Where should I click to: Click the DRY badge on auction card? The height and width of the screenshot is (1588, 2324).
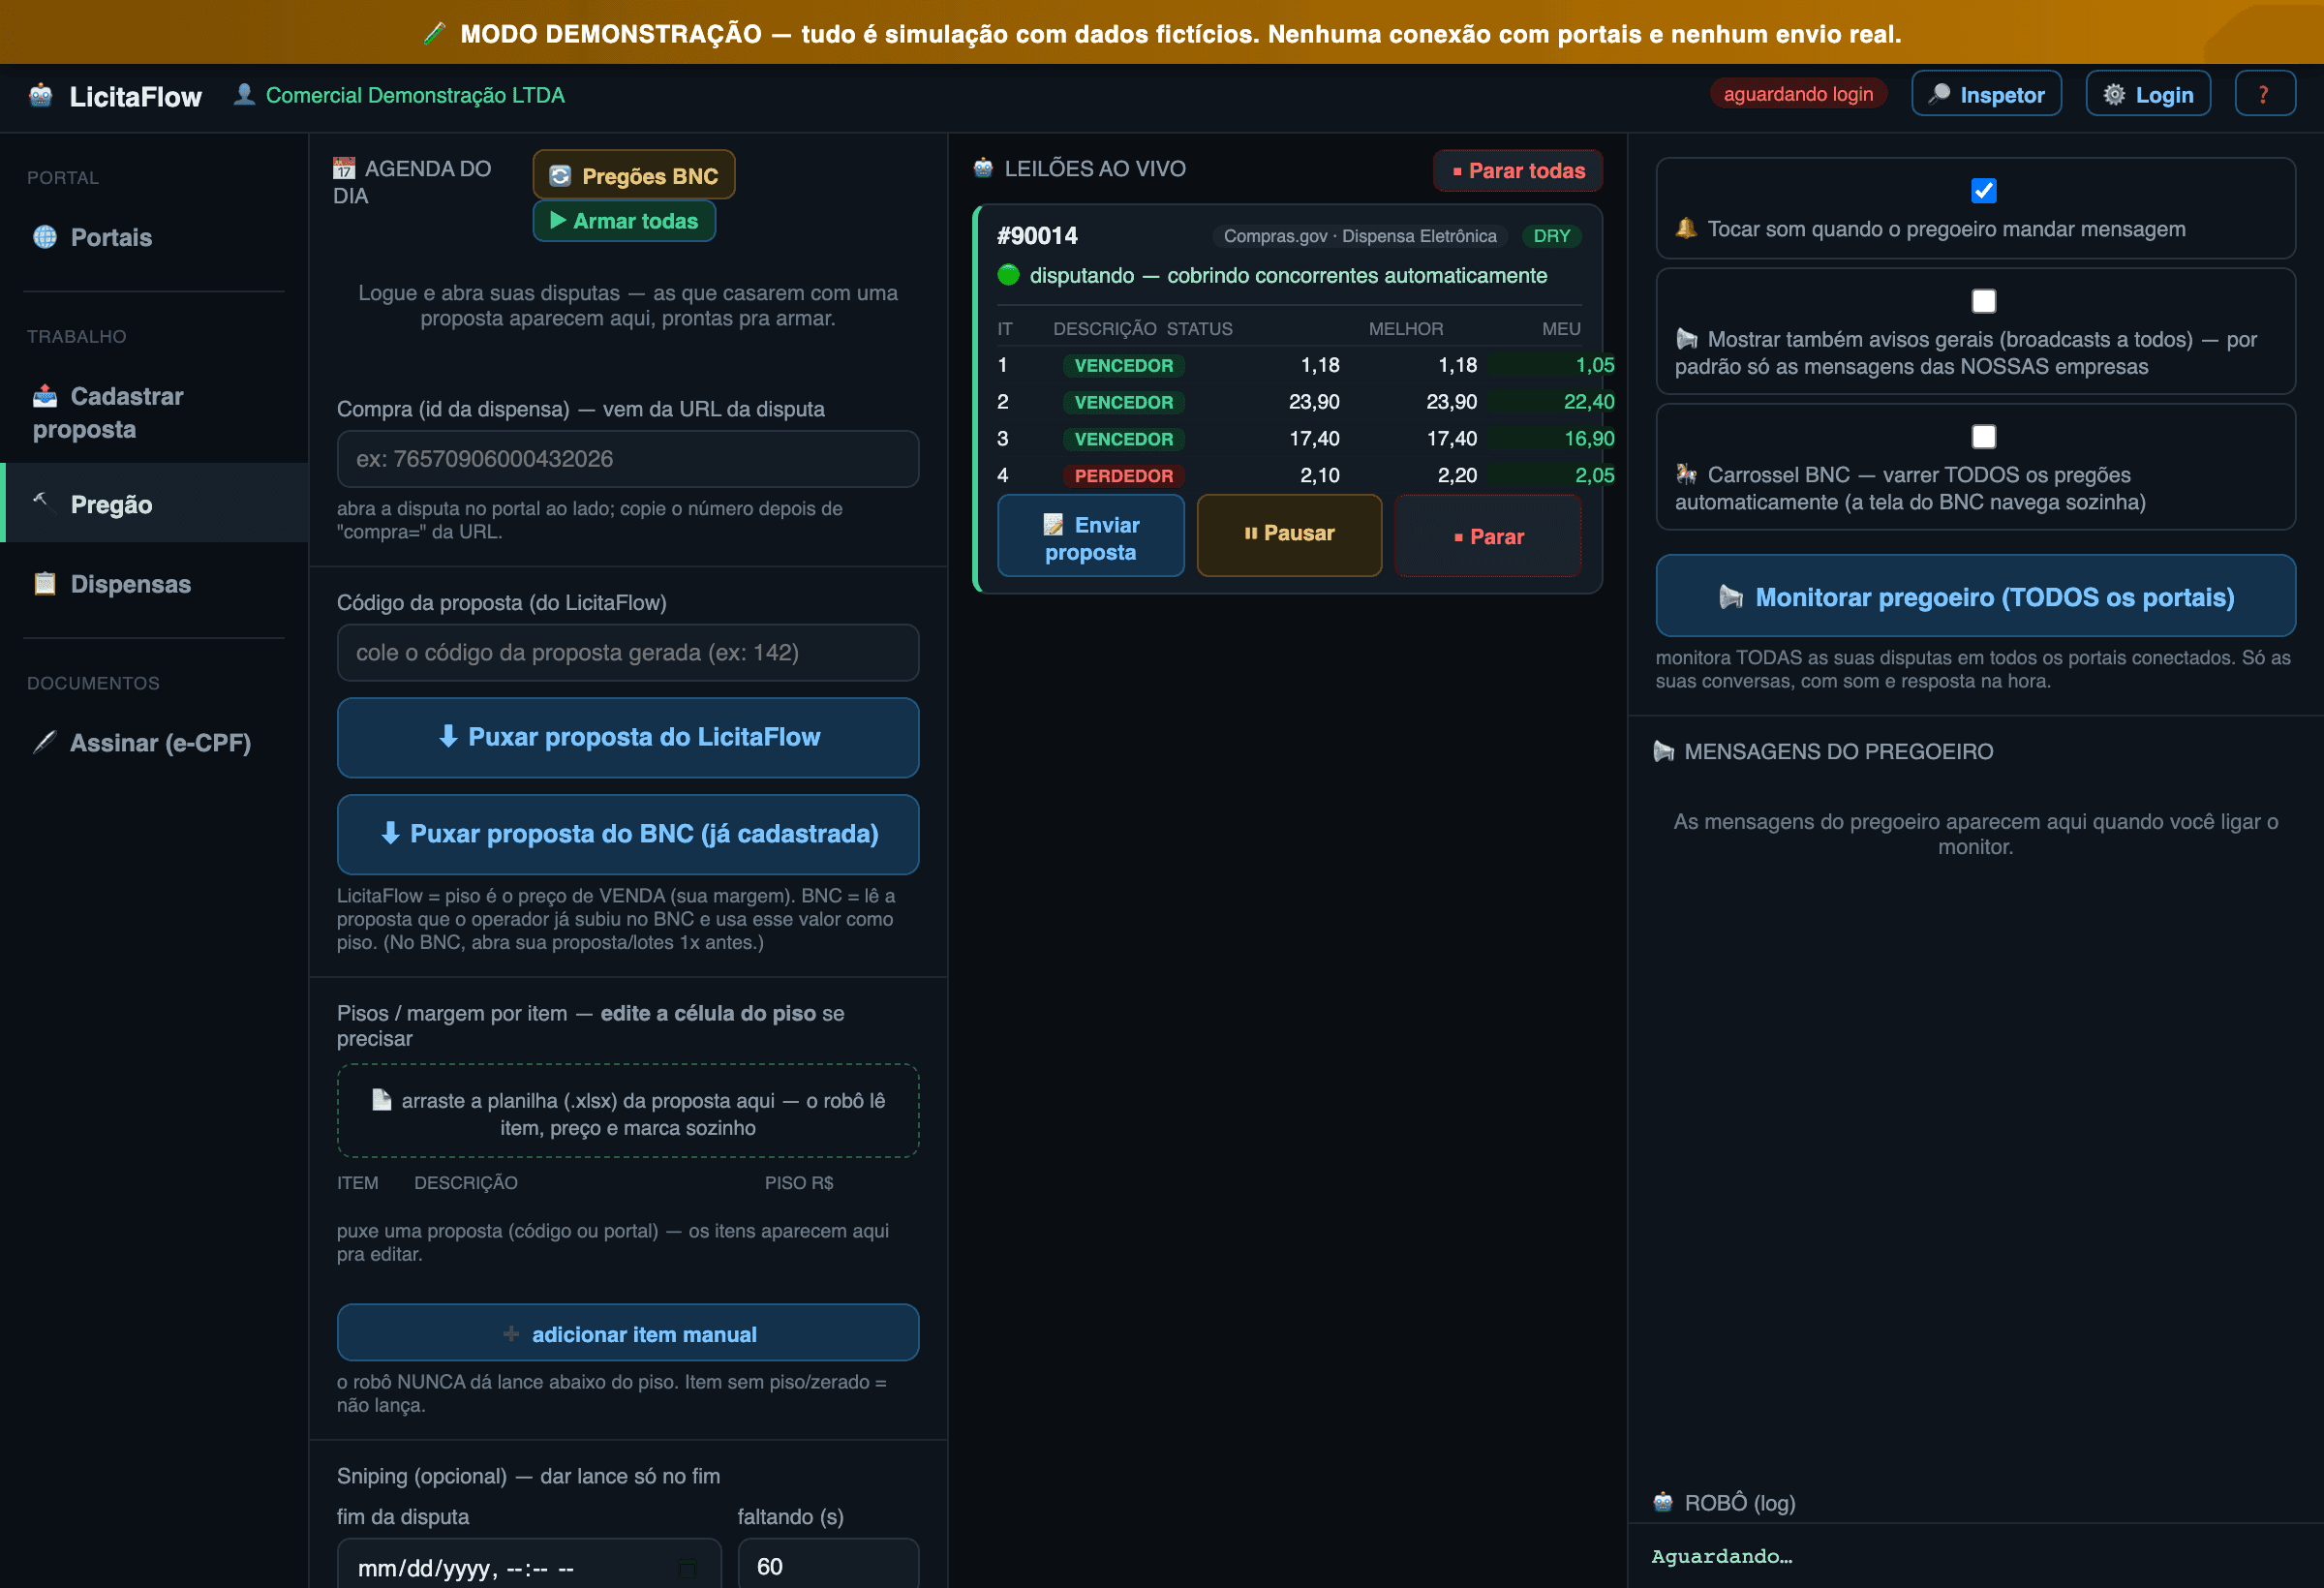point(1551,236)
